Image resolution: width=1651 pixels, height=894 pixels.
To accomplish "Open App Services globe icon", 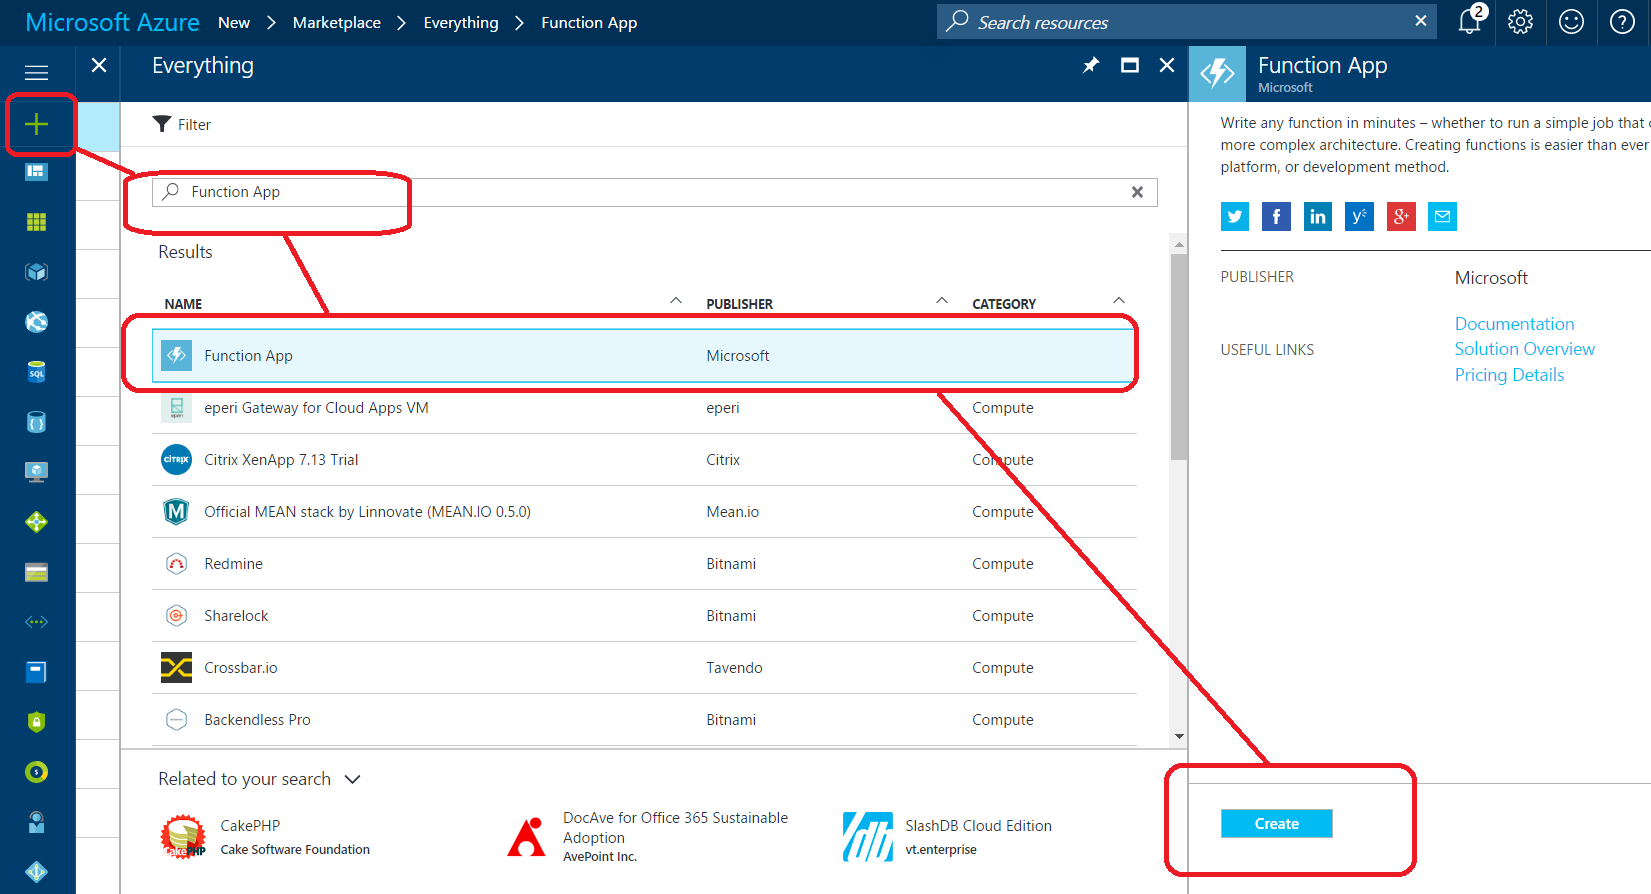I will (x=37, y=322).
